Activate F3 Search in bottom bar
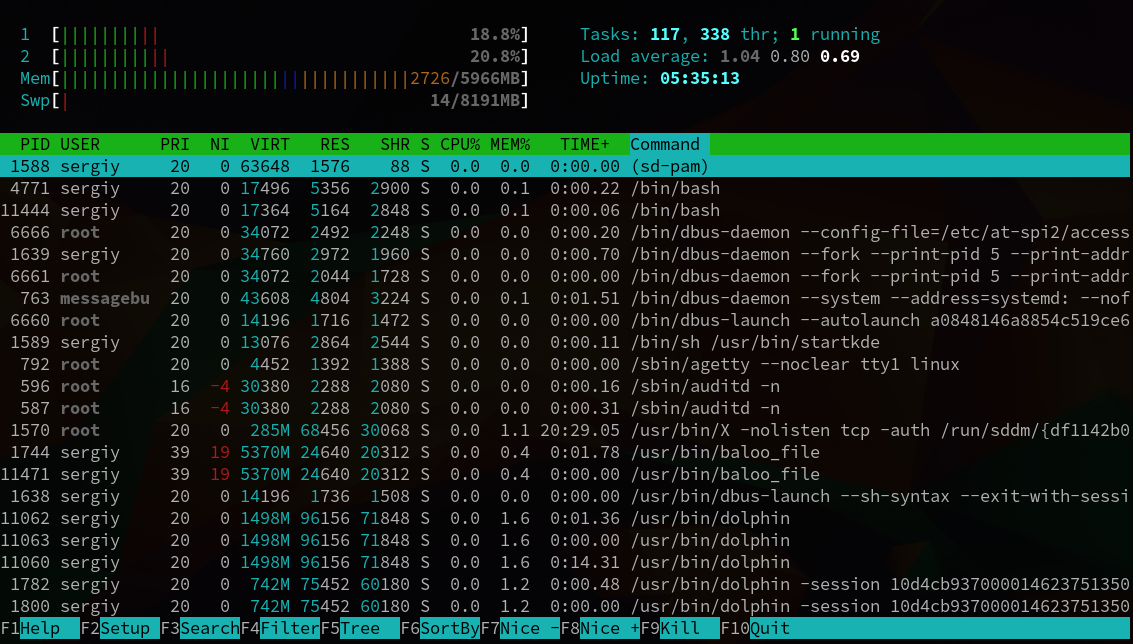The width and height of the screenshot is (1133, 644). [x=200, y=628]
